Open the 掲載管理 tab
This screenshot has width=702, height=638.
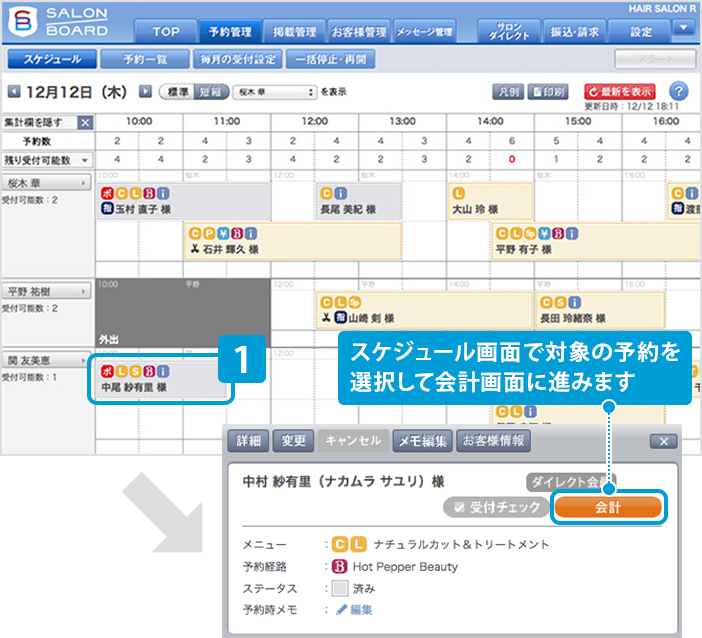coord(294,31)
